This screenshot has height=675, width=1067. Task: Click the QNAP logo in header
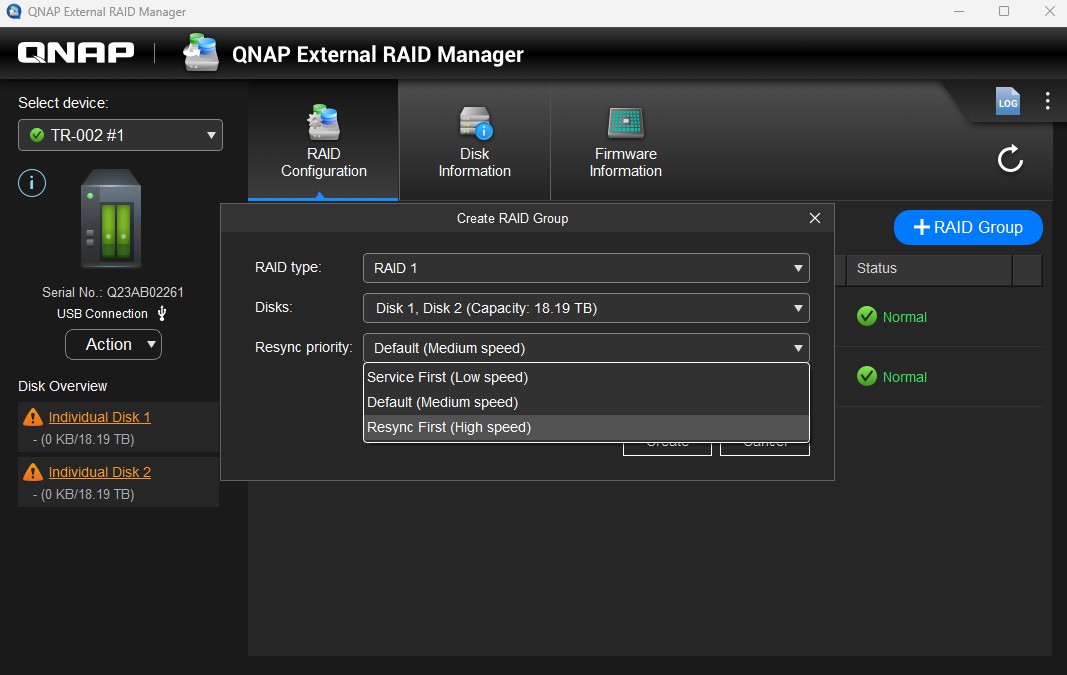(76, 53)
